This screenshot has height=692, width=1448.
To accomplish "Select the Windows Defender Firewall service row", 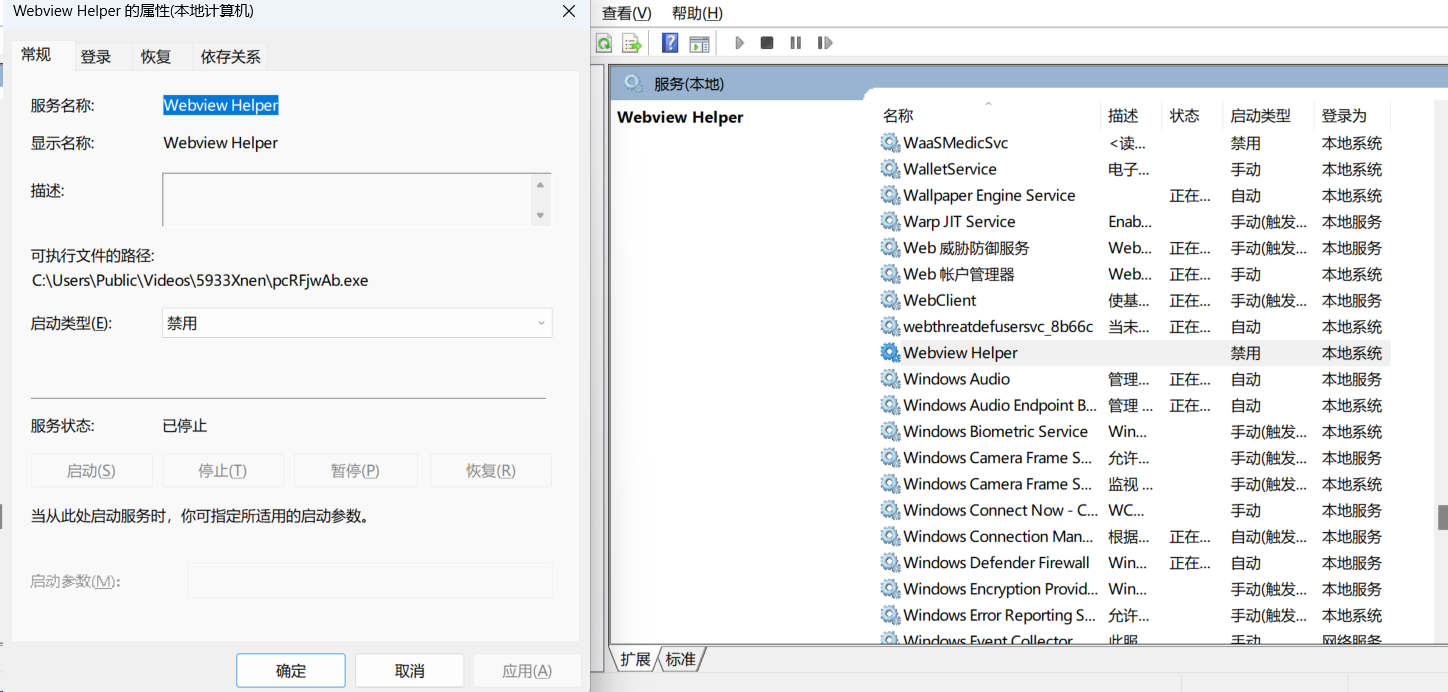I will (x=1135, y=563).
